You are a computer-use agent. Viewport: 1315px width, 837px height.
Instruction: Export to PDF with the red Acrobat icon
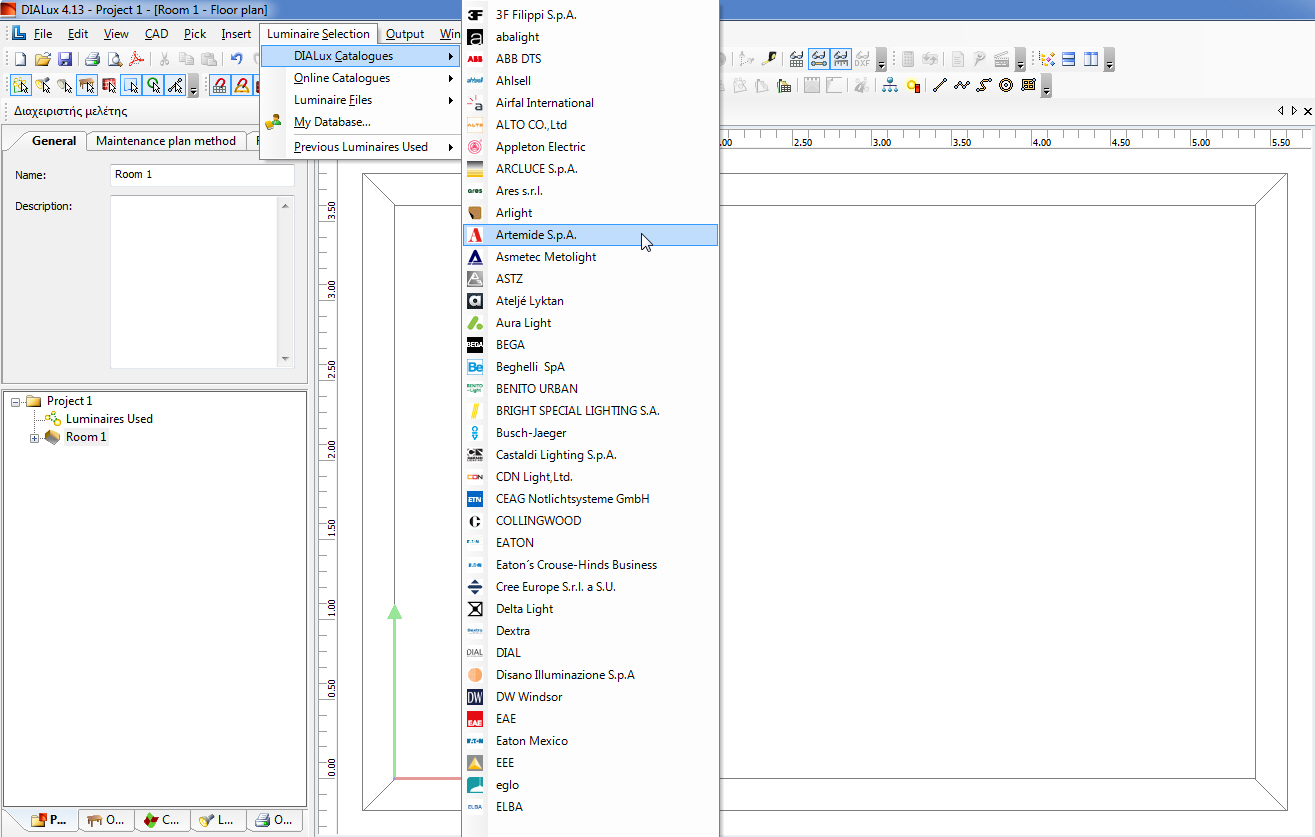[137, 59]
